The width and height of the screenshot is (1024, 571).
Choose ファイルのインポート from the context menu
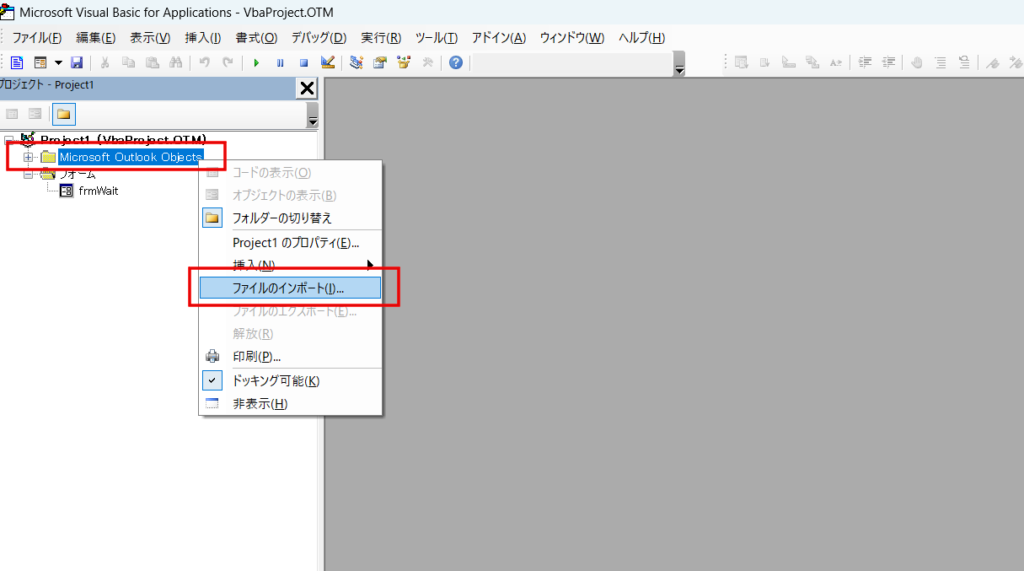pyautogui.click(x=288, y=288)
